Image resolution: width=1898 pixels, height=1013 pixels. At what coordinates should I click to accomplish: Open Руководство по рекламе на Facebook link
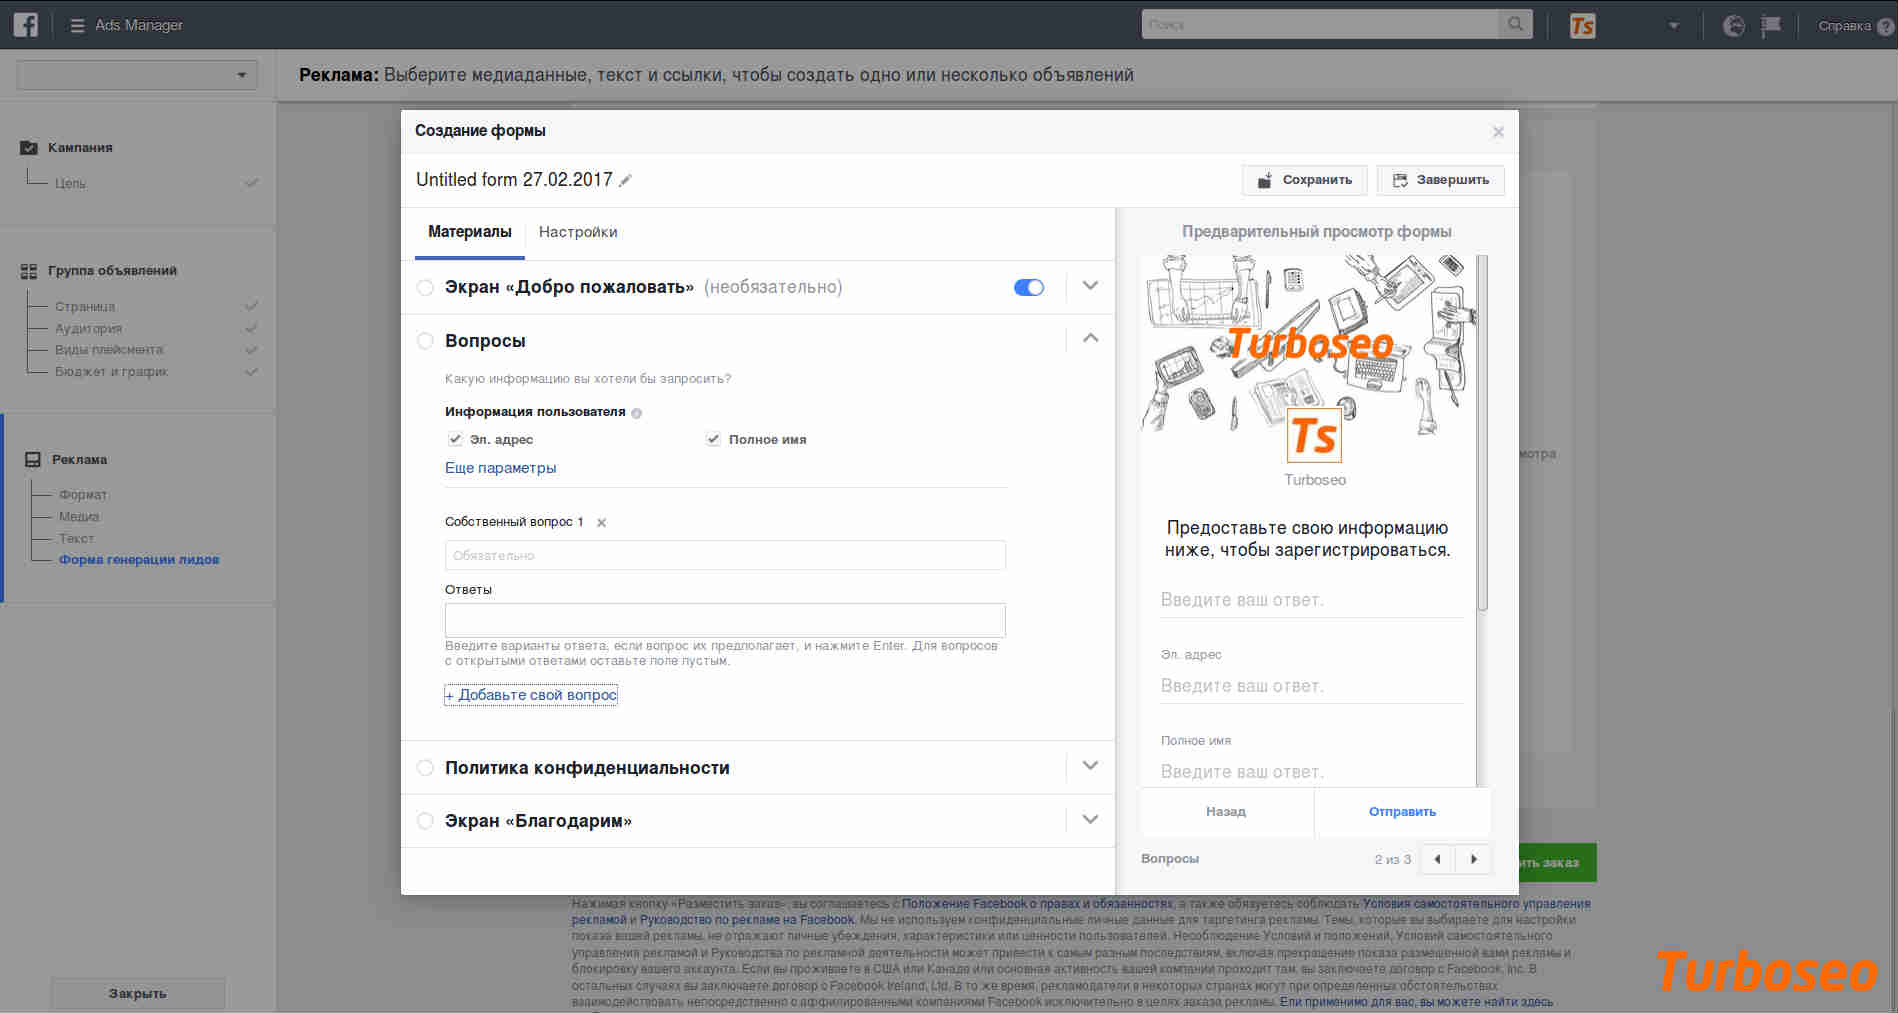(747, 920)
